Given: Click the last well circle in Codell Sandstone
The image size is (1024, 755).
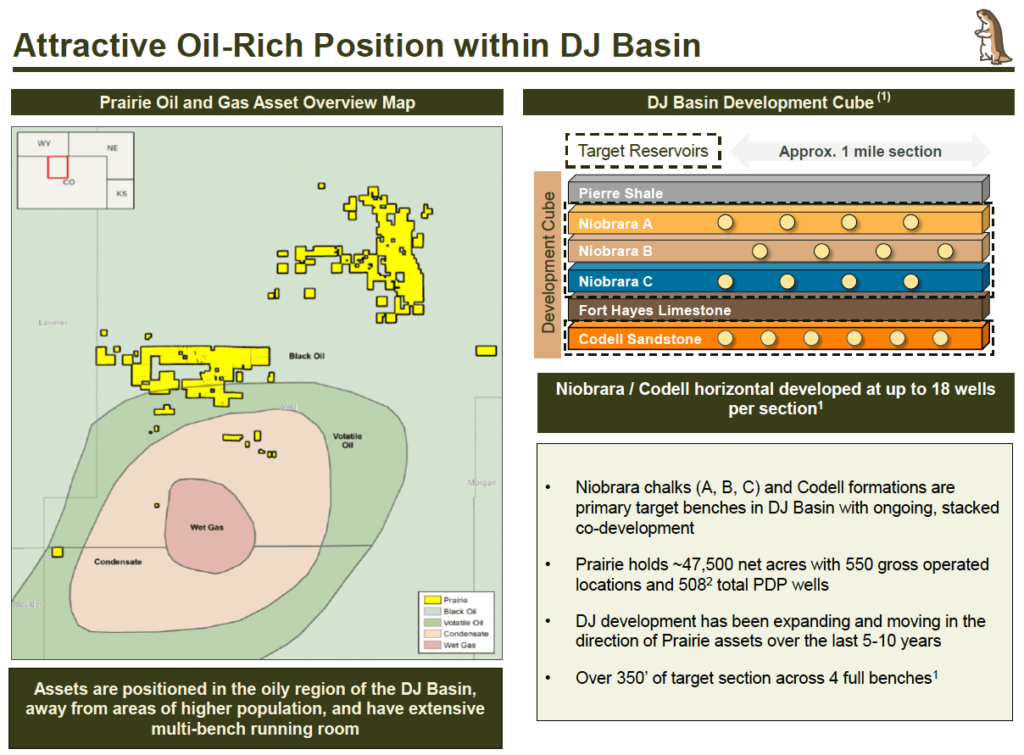Looking at the screenshot, I should tap(940, 338).
